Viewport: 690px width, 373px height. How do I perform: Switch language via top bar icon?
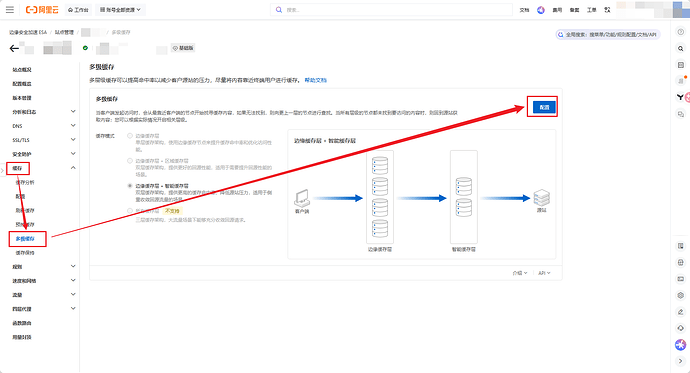[607, 10]
